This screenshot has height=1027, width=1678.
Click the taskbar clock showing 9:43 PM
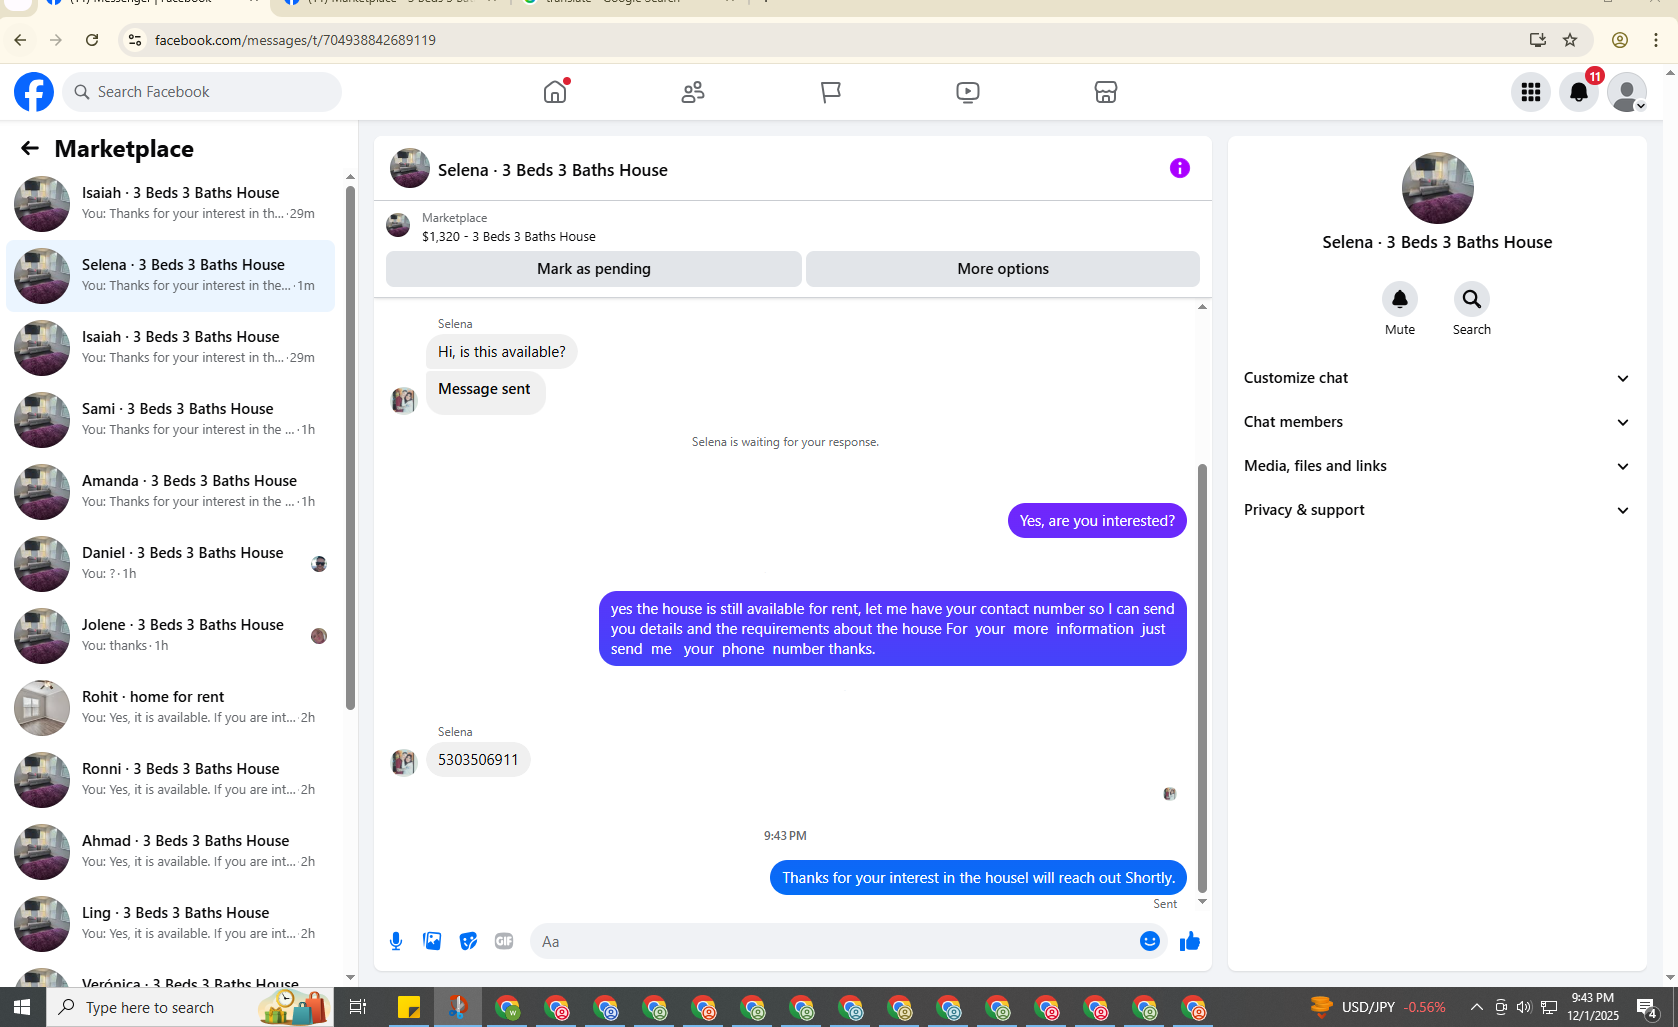click(x=1593, y=1007)
